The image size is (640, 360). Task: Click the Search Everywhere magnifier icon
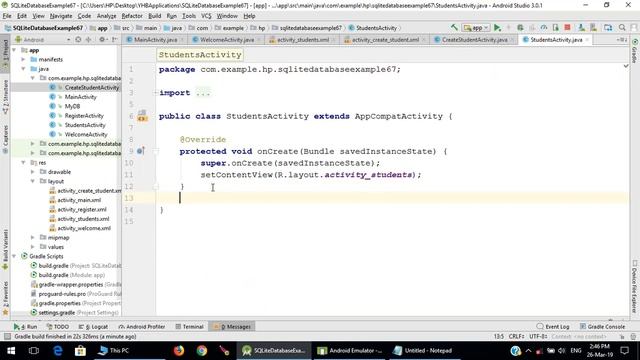click(x=622, y=27)
